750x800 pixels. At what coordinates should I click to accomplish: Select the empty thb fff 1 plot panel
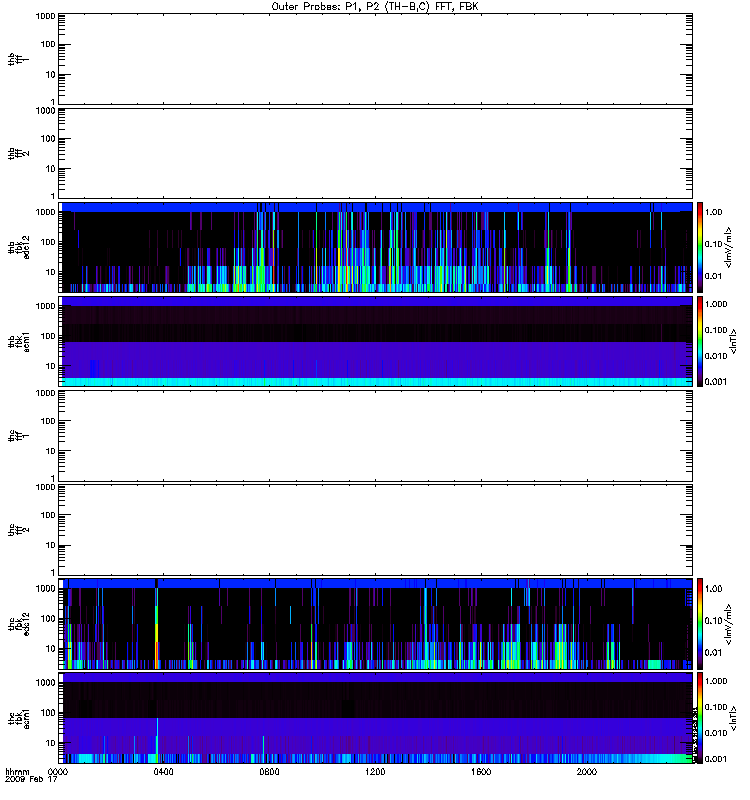point(376,59)
